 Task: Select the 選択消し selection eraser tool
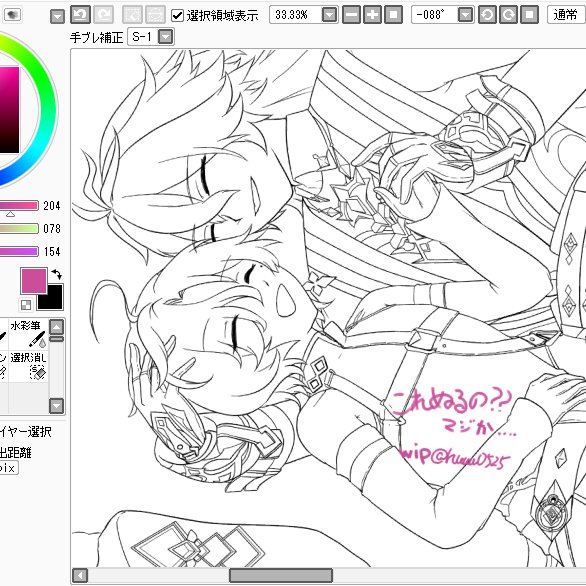[28, 366]
